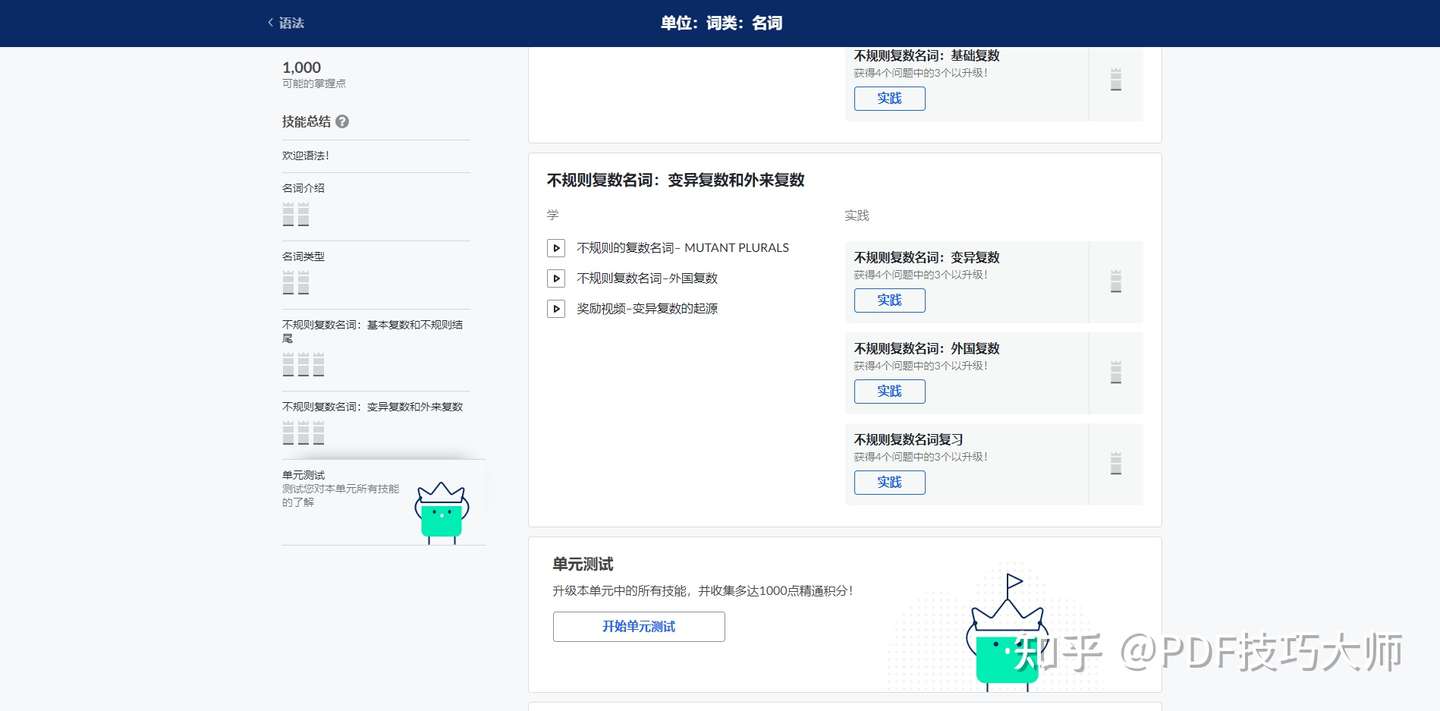
Task: Click practice title 不规则复数名词复习
Action: (908, 439)
